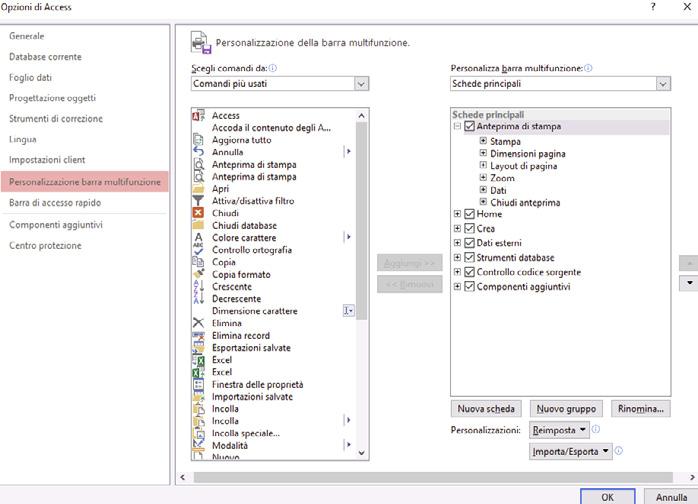698x504 pixels.
Task: Click the Copia icon
Action: [198, 262]
